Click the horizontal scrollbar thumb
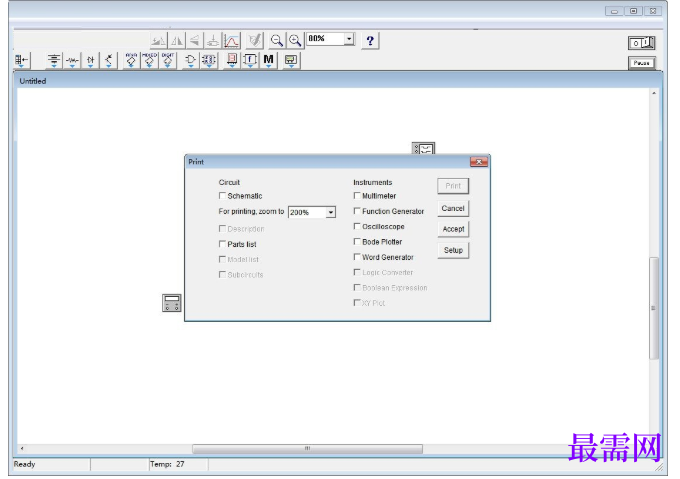 pyautogui.click(x=307, y=449)
